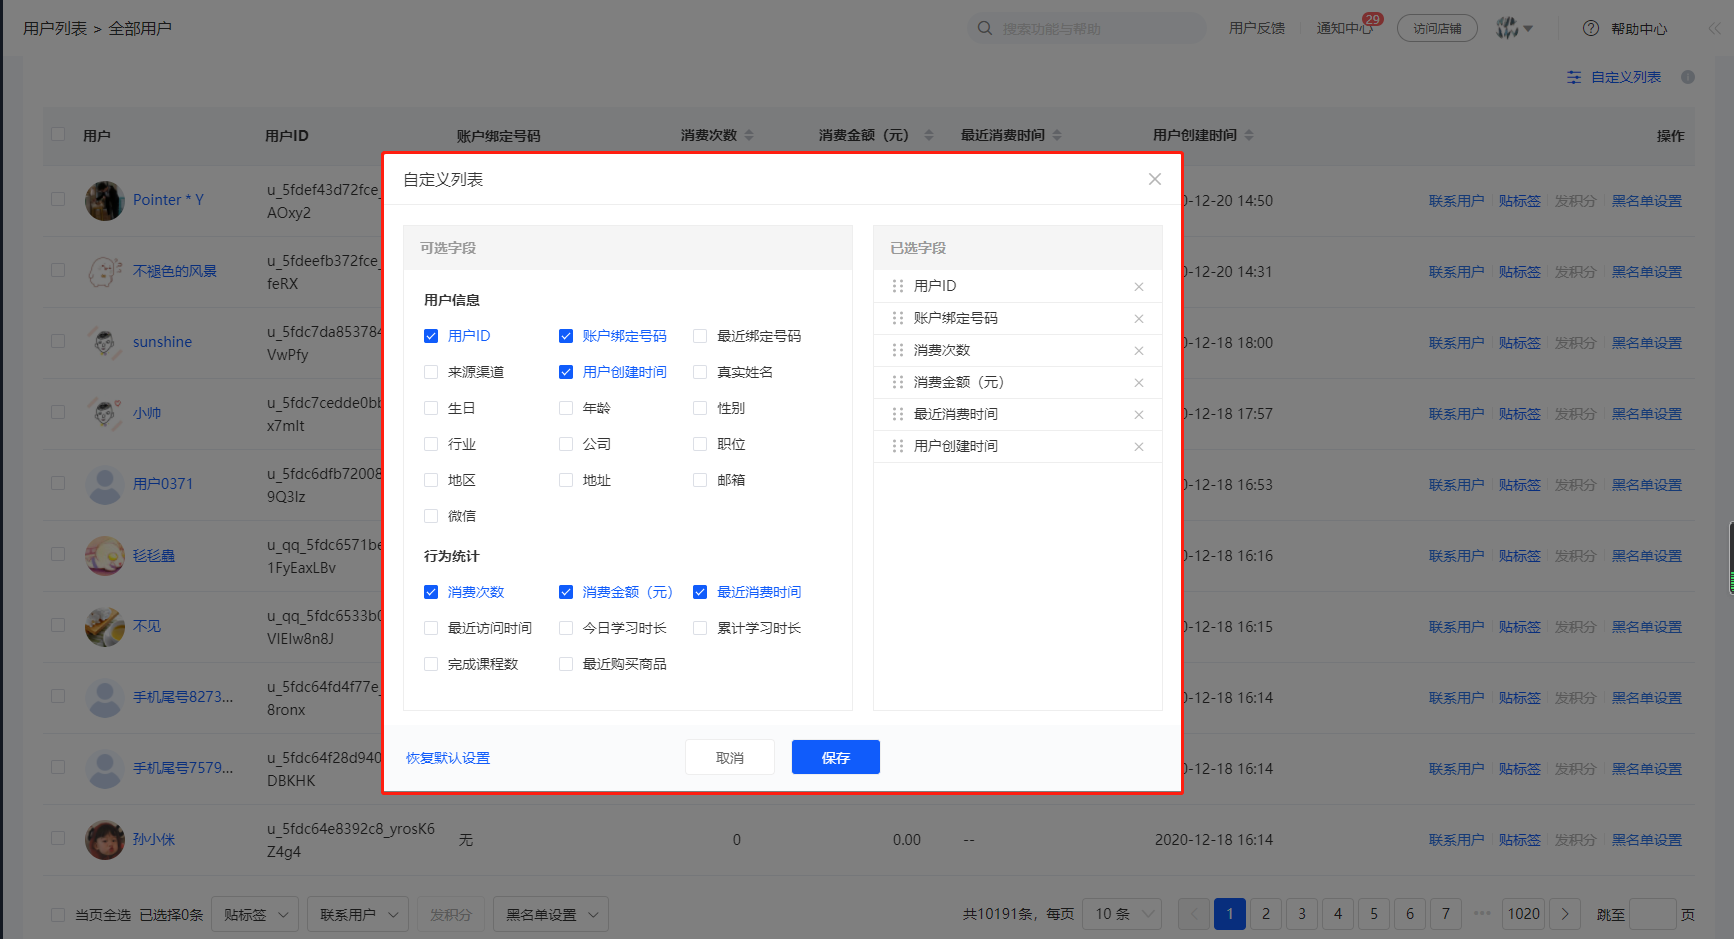The width and height of the screenshot is (1734, 939).
Task: Remove 消费金额（元） from selected fields
Action: (1139, 383)
